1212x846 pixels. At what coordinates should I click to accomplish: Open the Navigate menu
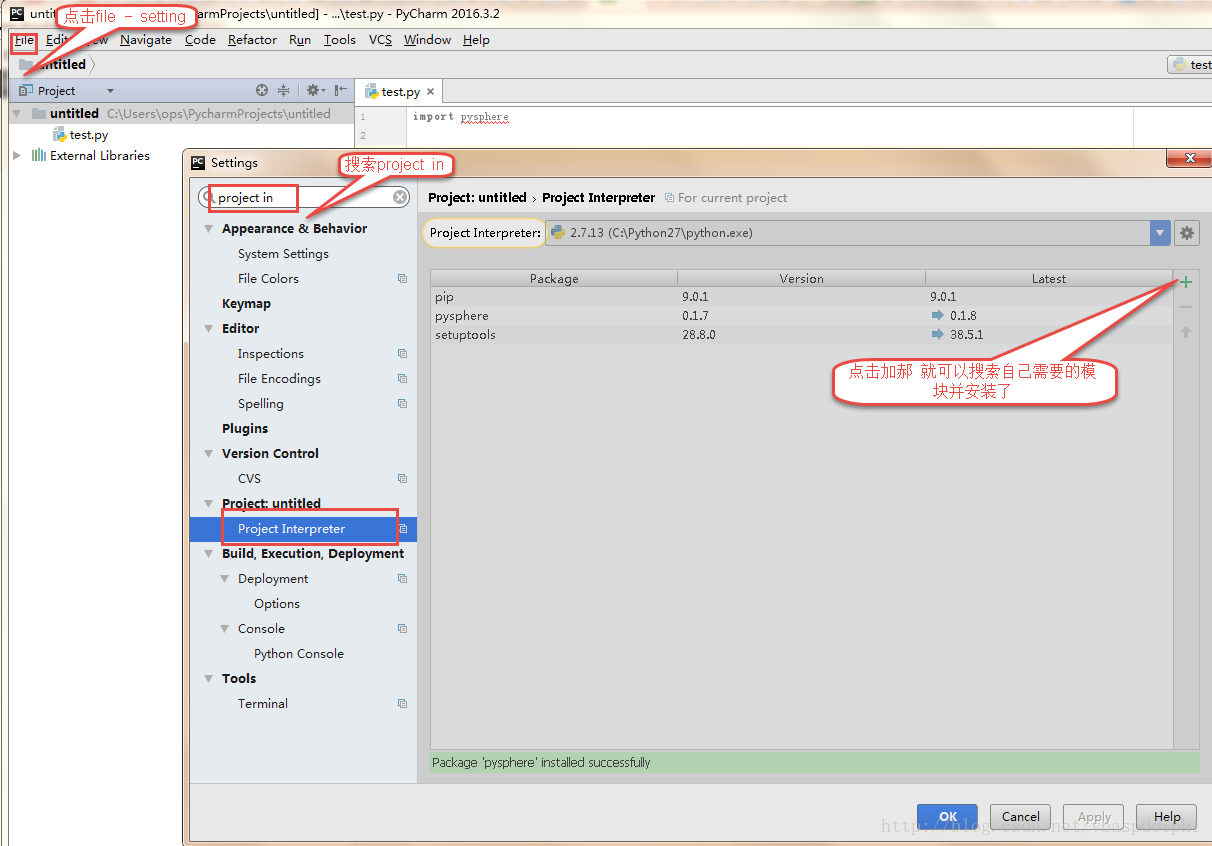pos(146,40)
